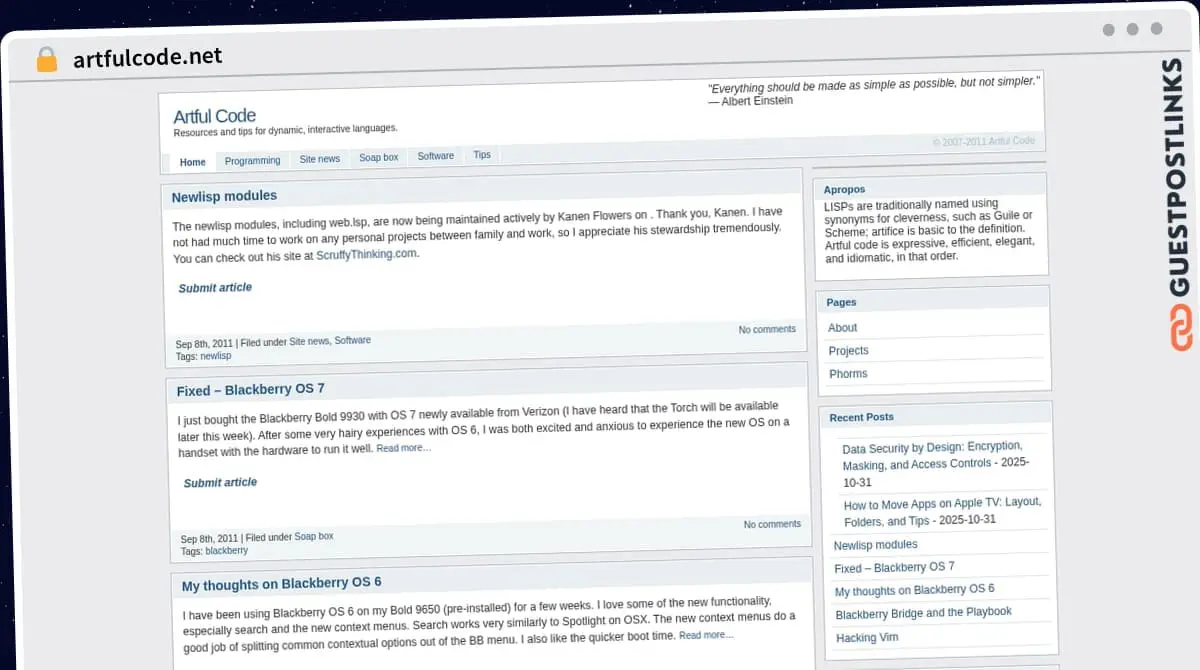Visit the ScruffyThinking.com link
Screen dimensions: 1200x670
[366, 255]
